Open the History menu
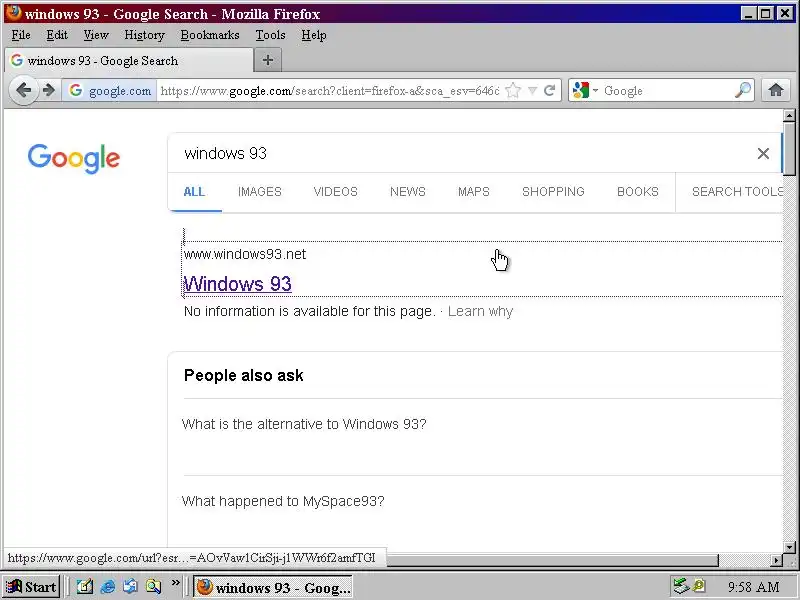The height and width of the screenshot is (600, 800). [x=144, y=35]
